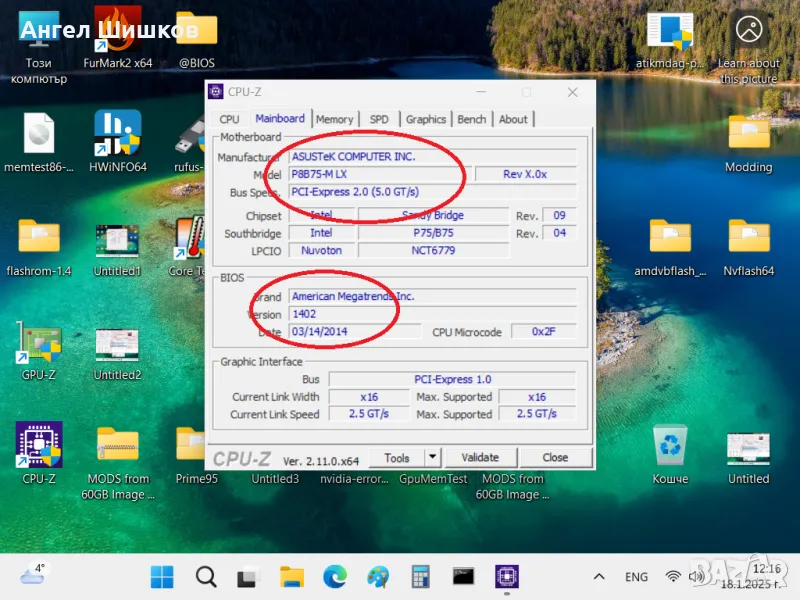Click the Validate button
800x600 pixels.
(x=480, y=458)
